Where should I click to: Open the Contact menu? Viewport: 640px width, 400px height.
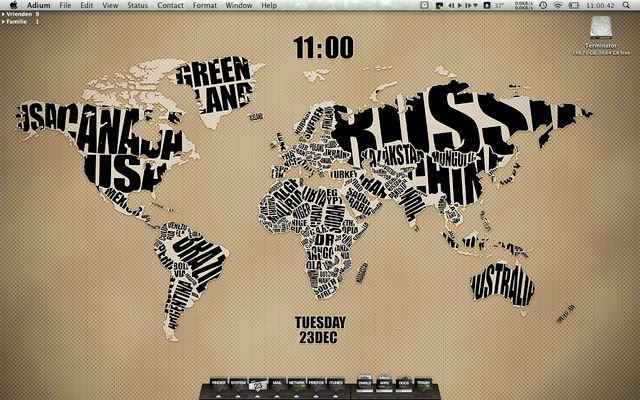point(171,5)
